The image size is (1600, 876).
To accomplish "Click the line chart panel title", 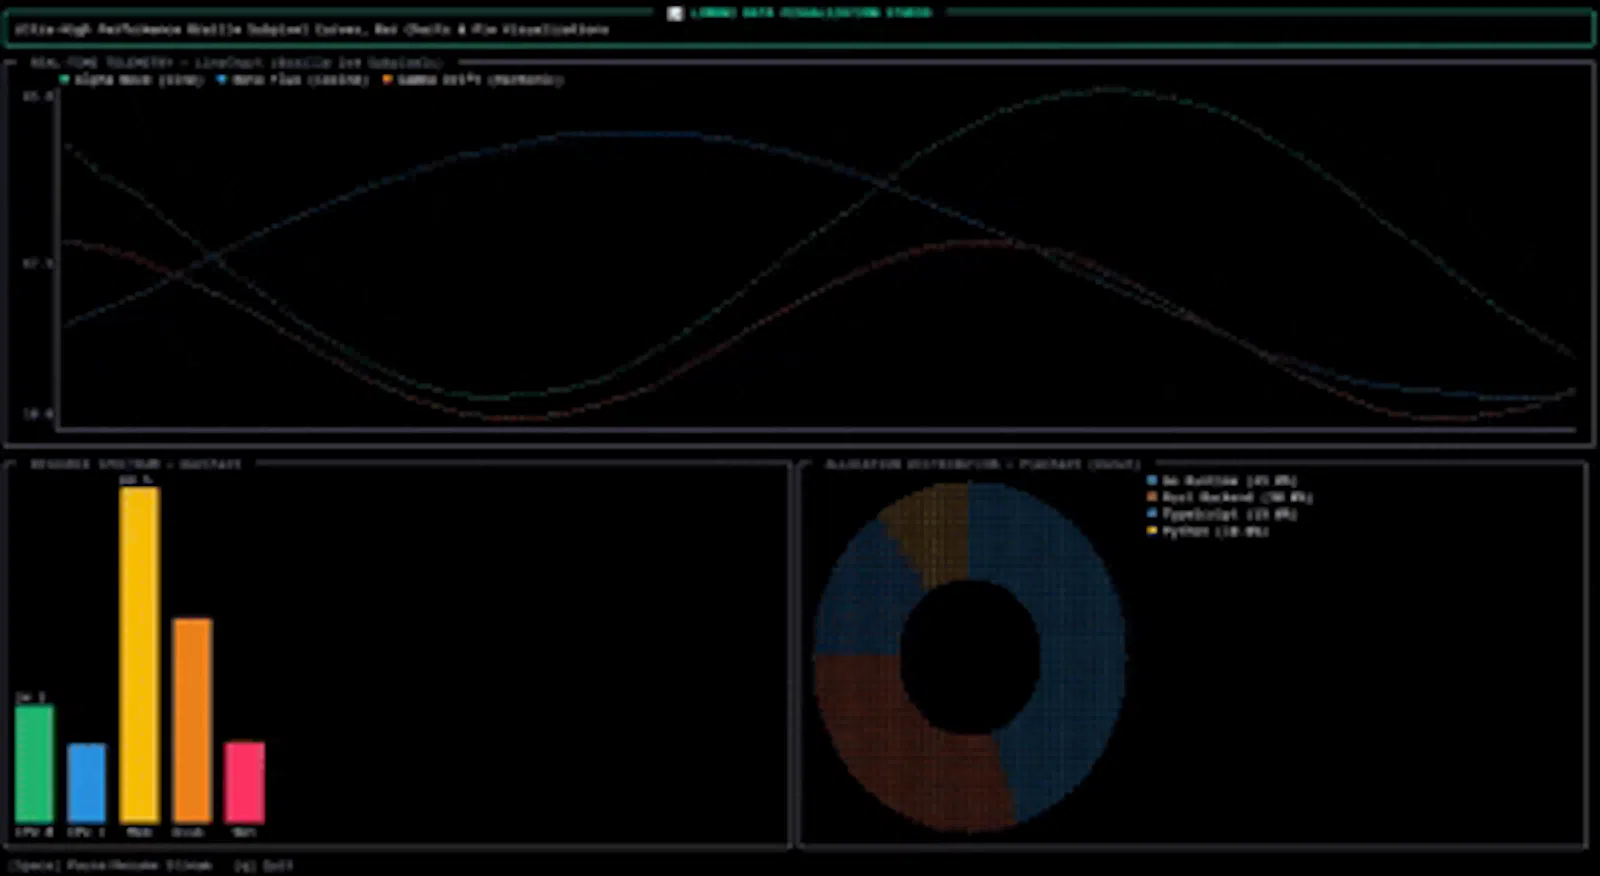I will pos(236,62).
